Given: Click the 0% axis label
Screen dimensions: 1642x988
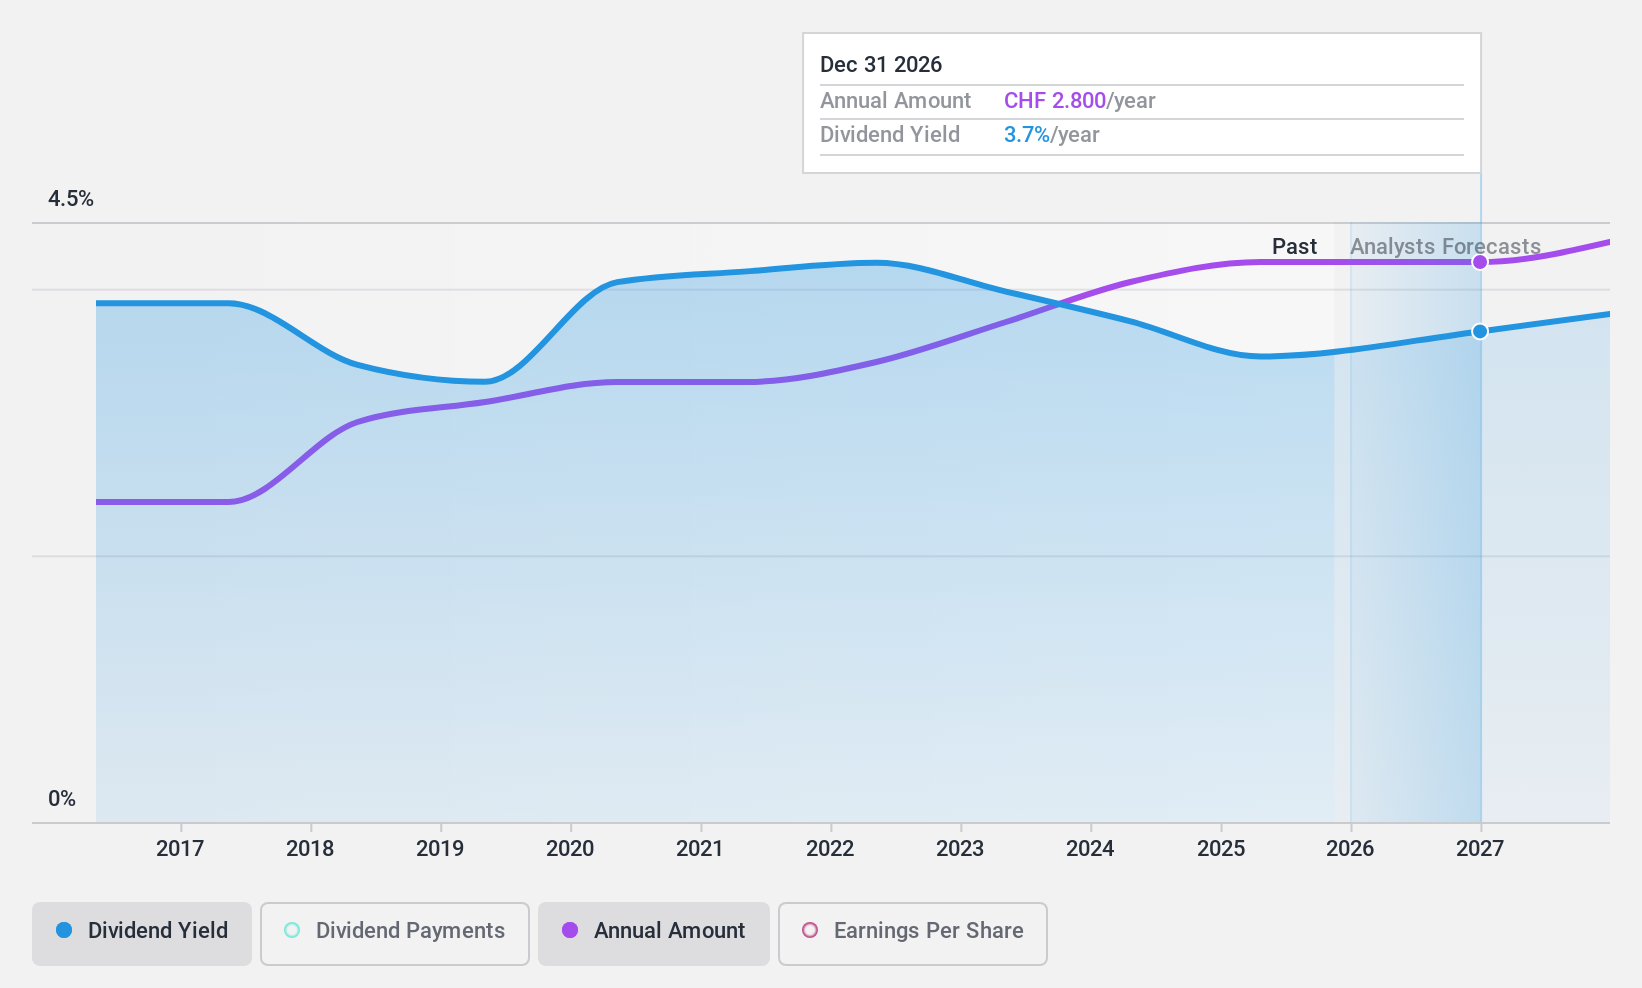Looking at the screenshot, I should coord(62,798).
